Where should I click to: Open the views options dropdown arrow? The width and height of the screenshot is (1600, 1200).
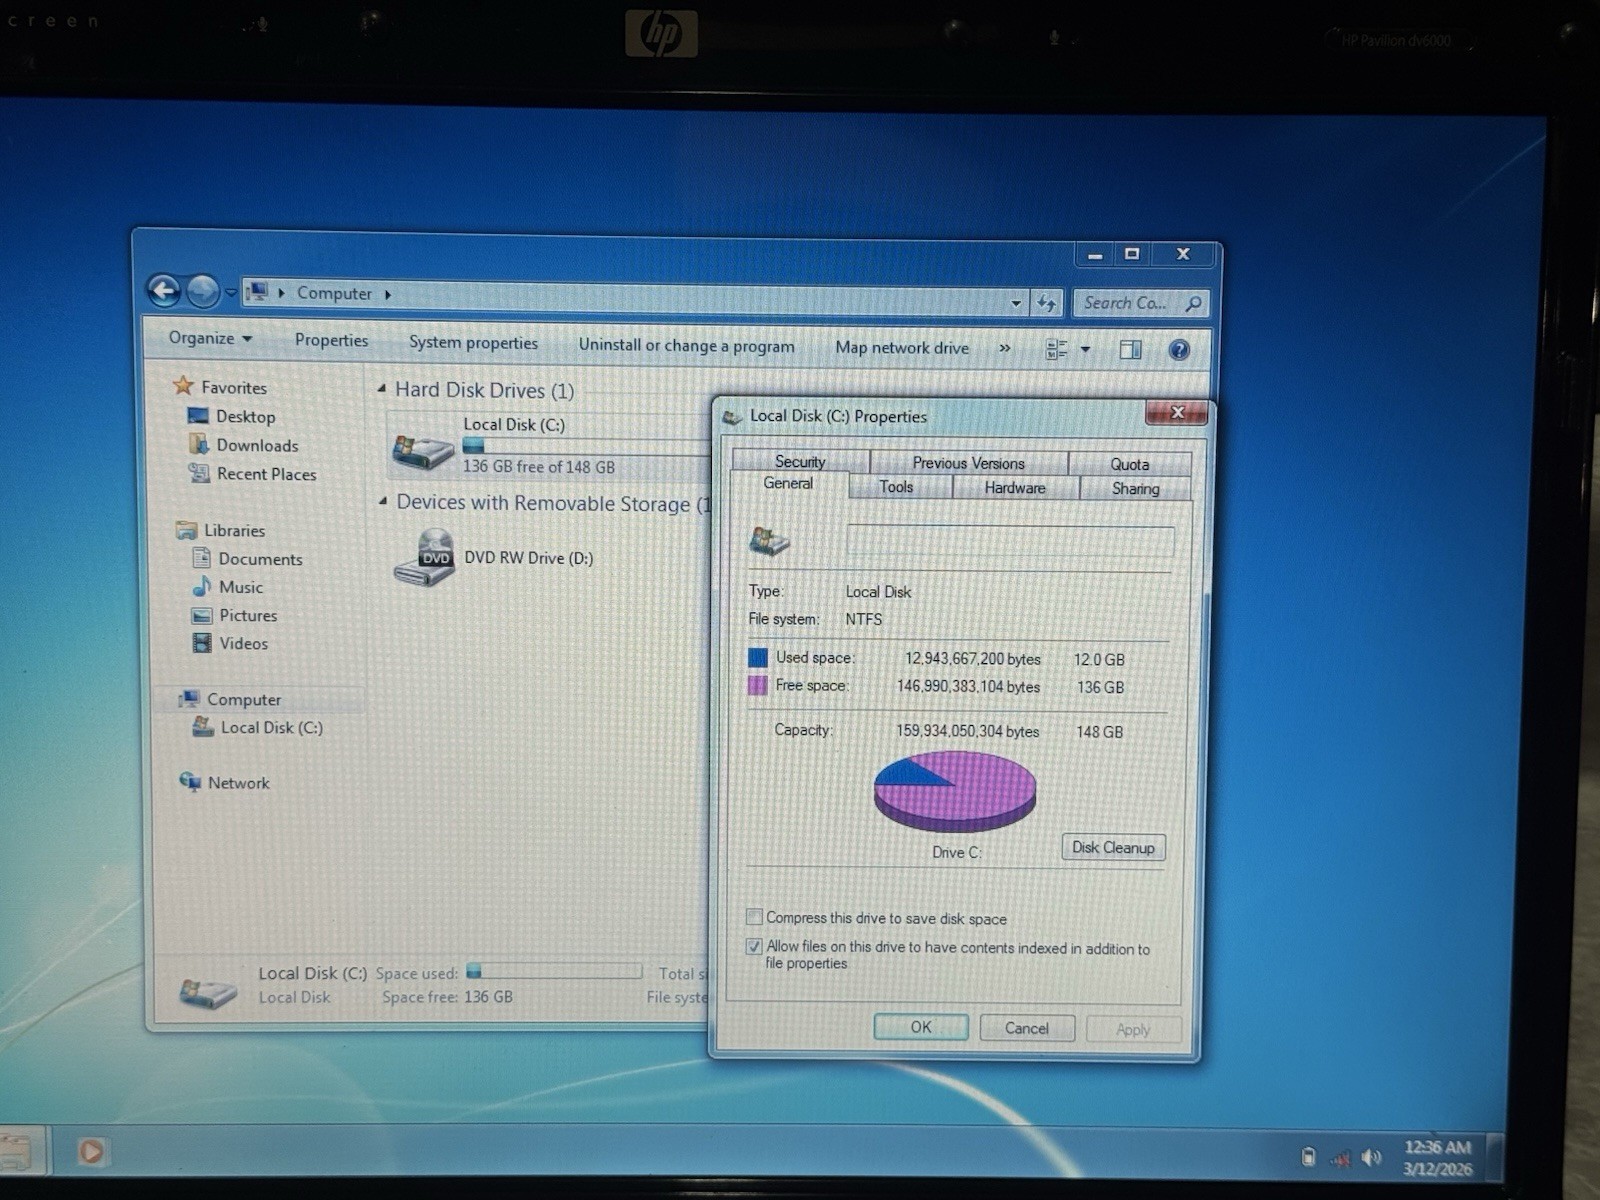click(1085, 350)
